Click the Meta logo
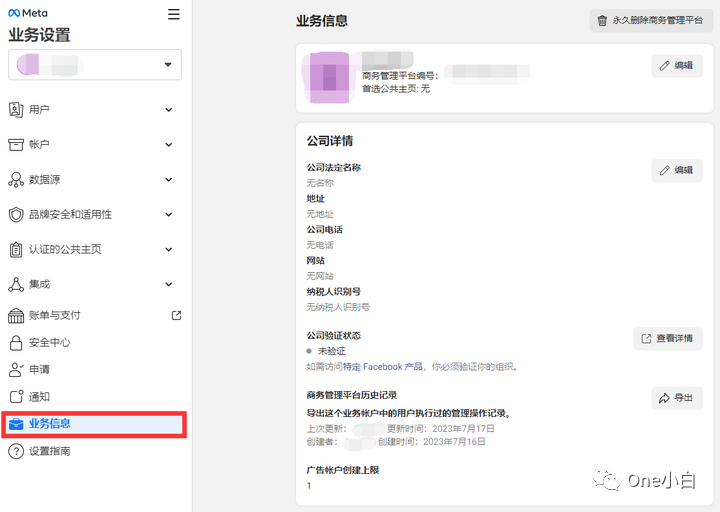The height and width of the screenshot is (512, 720). tap(28, 13)
